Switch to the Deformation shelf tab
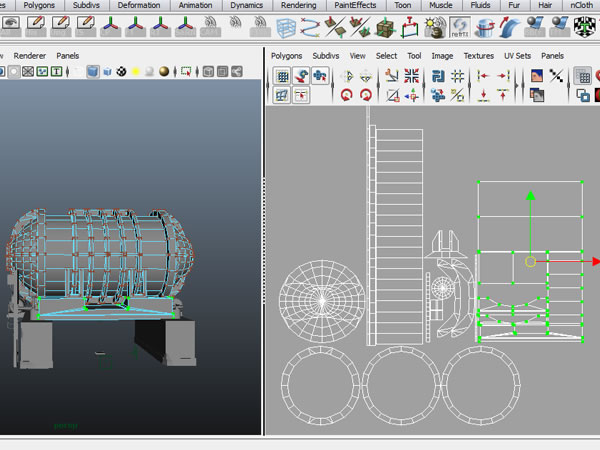Image resolution: width=600 pixels, height=450 pixels. coord(139,5)
